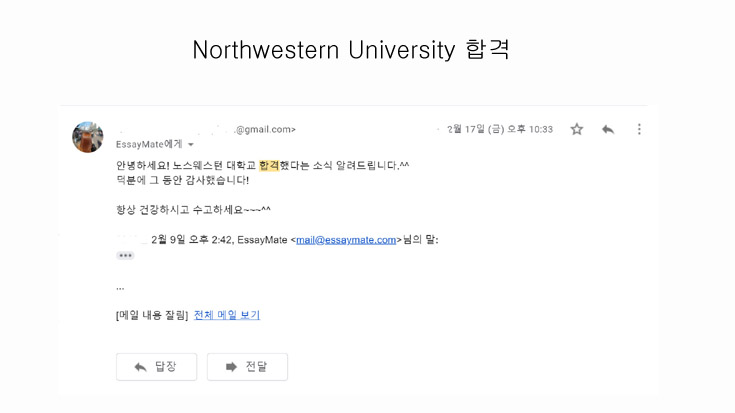This screenshot has width=735, height=413.
Task: Open the three-dot more options menu
Action: (639, 129)
